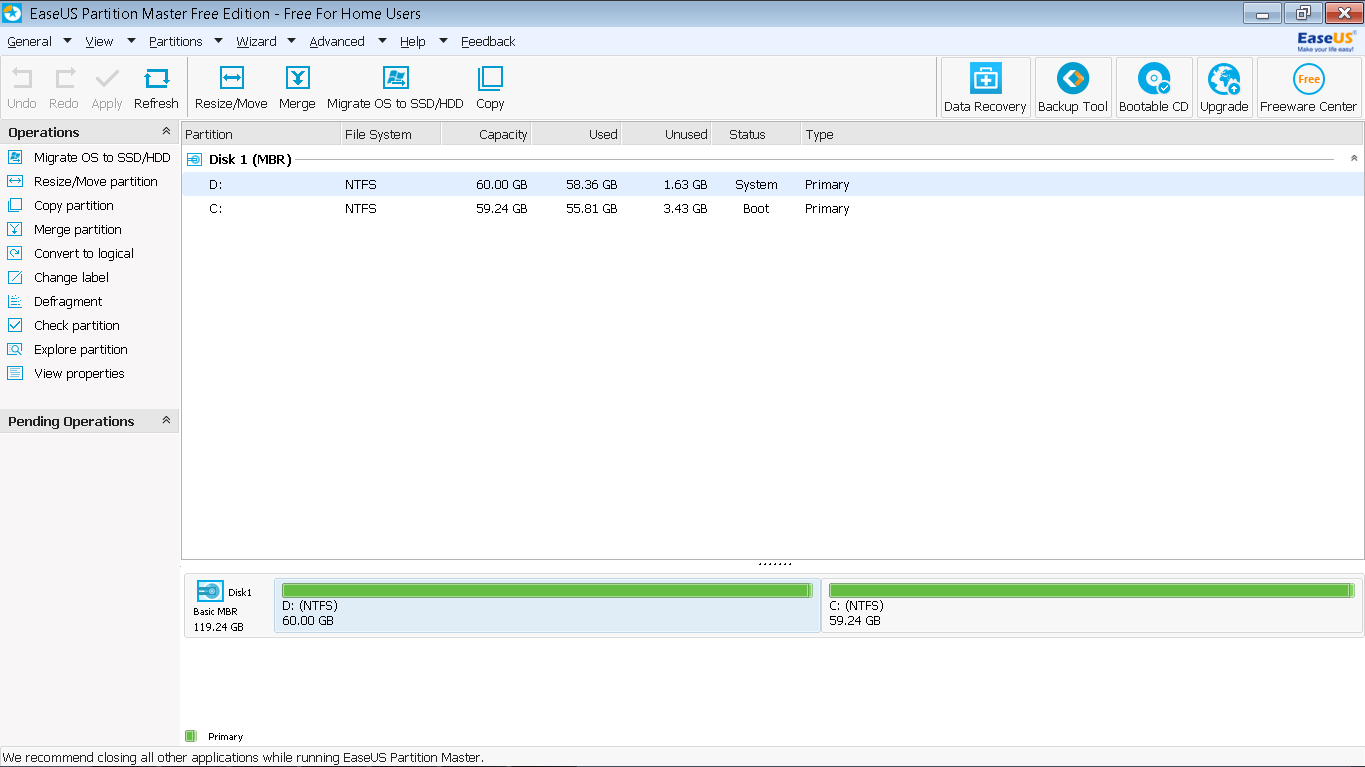Screen dimensions: 1365x767
Task: Open the Wizard menu
Action: click(x=256, y=42)
